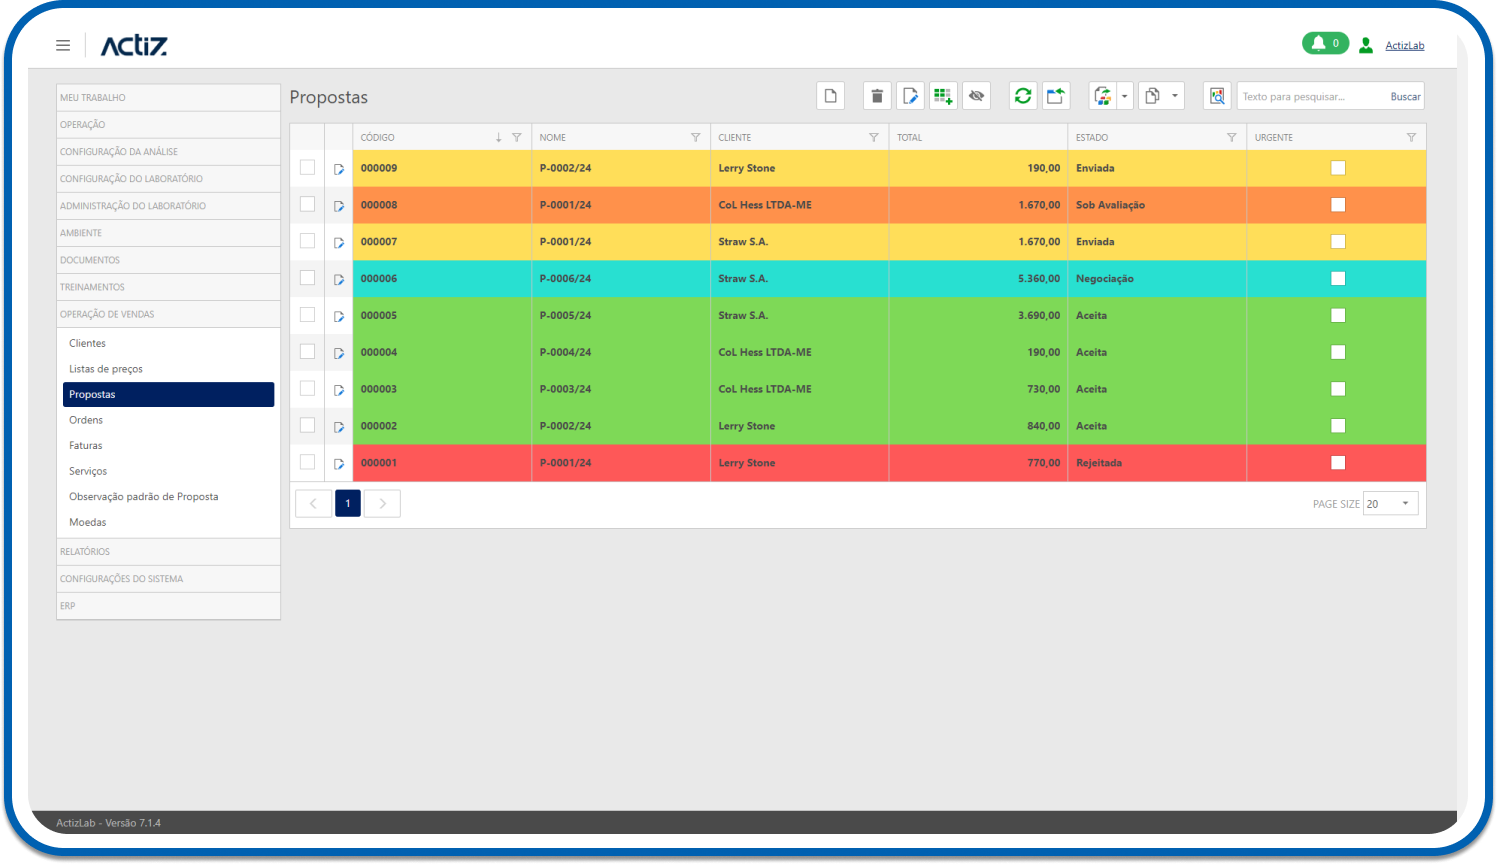This screenshot has width=1497, height=864.
Task: Open the Código column filter
Action: [x=517, y=138]
